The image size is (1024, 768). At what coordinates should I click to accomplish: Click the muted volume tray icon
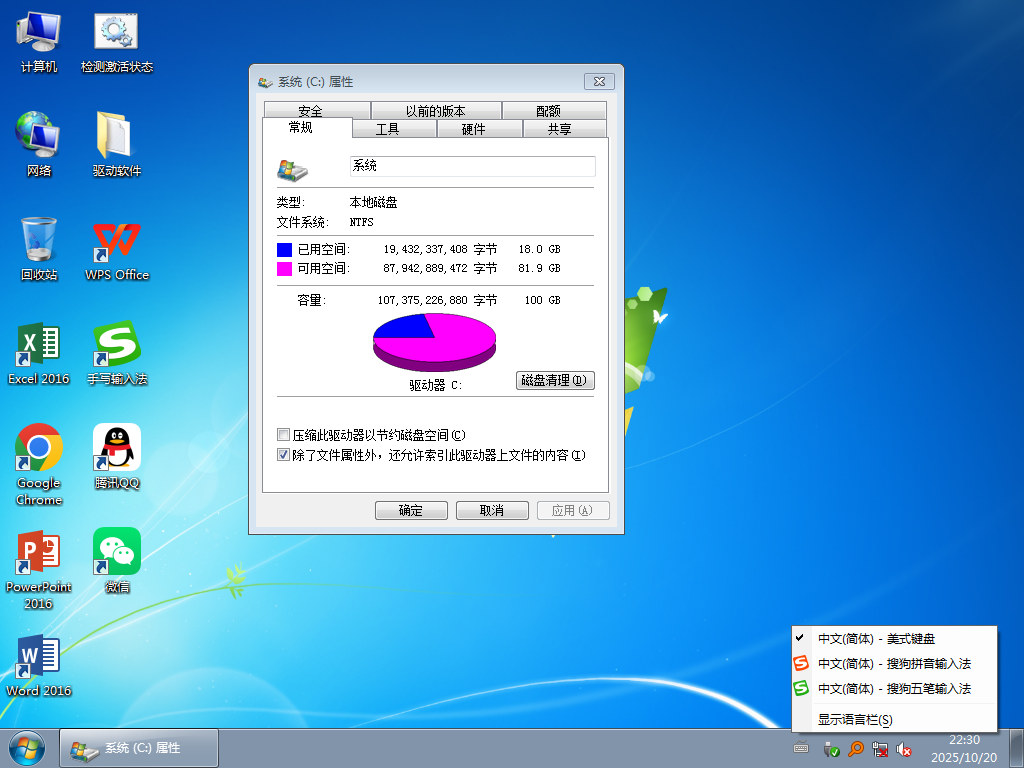pos(904,748)
